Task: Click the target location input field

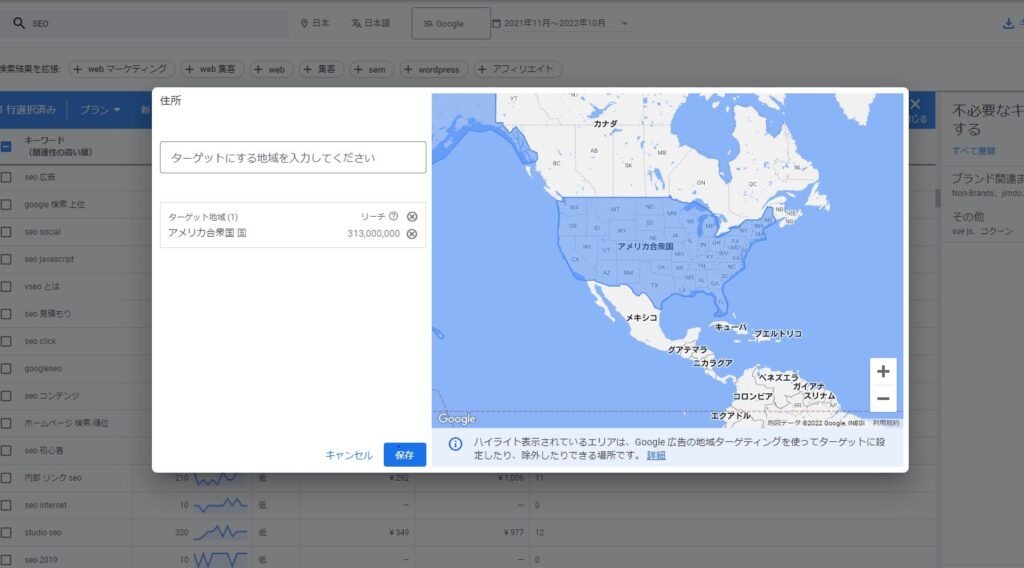Action: (x=293, y=157)
